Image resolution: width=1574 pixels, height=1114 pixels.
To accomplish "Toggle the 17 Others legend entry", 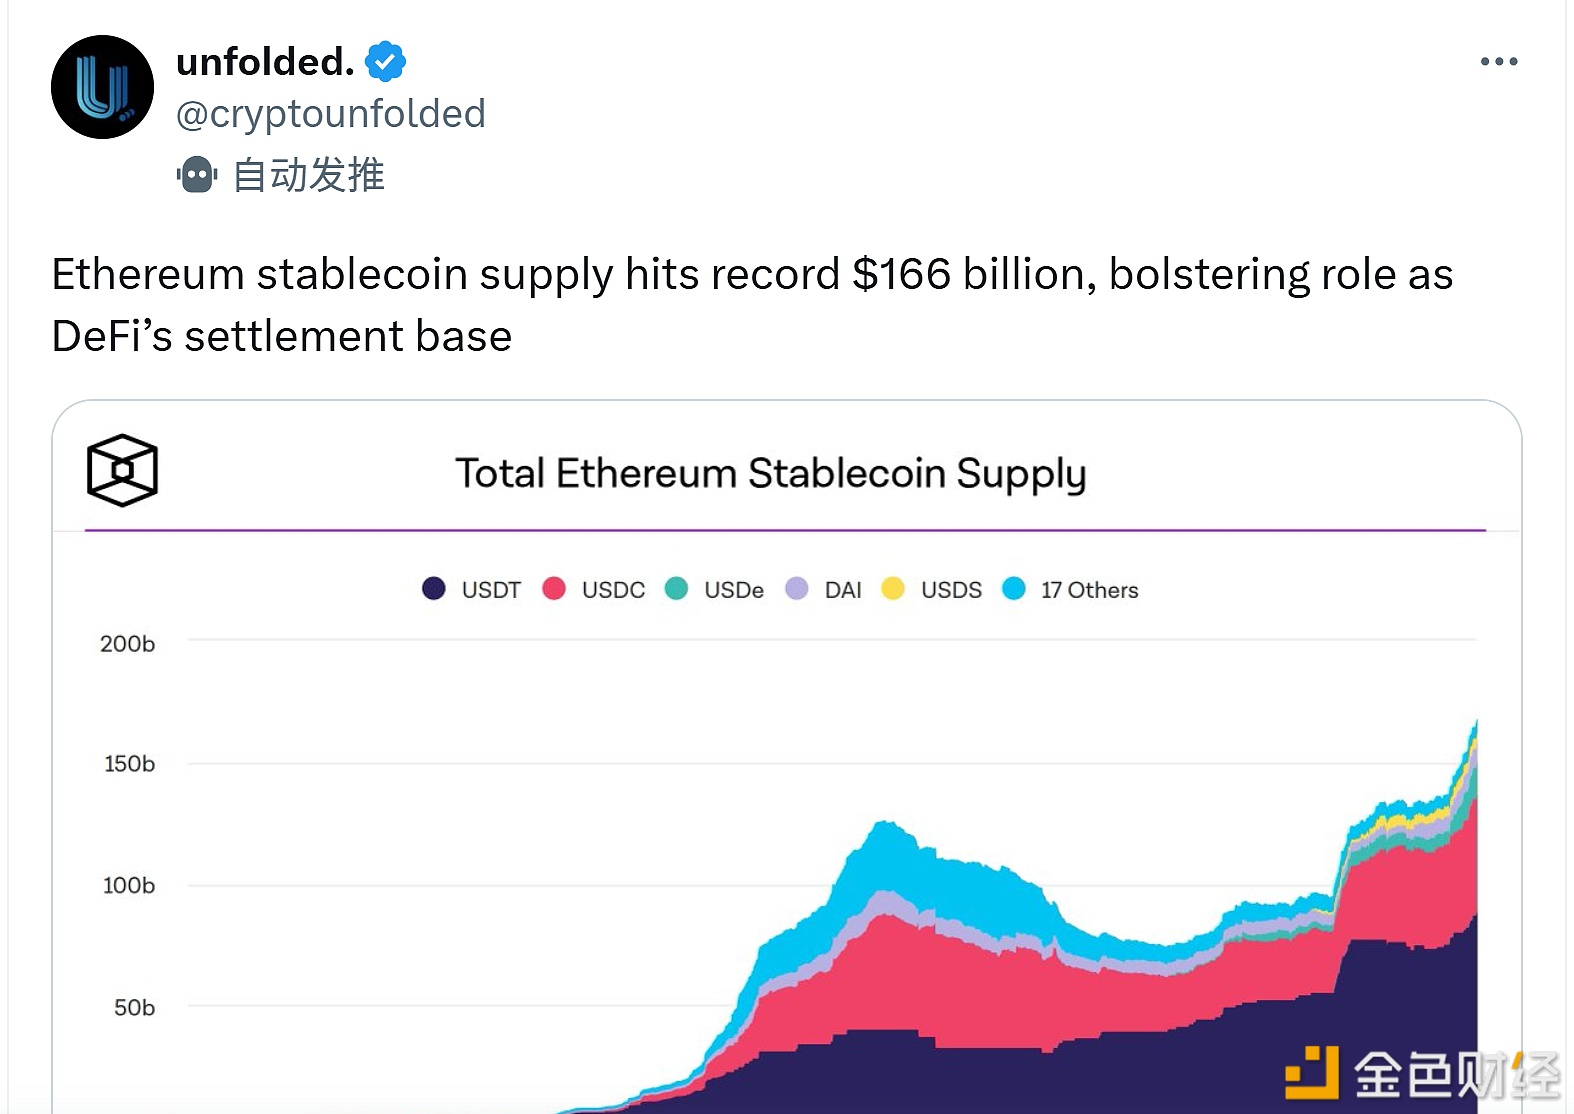I will tap(1071, 589).
